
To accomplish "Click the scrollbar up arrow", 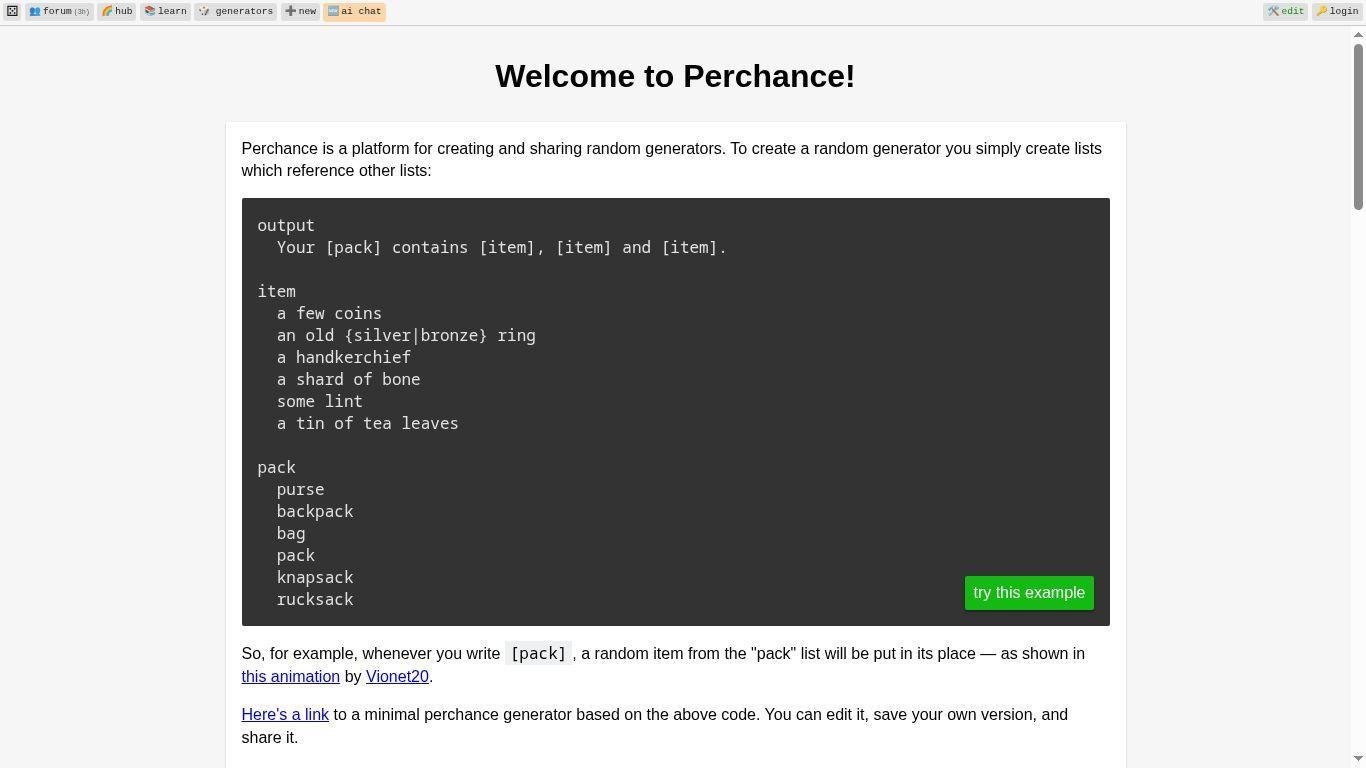I will coord(1358,34).
